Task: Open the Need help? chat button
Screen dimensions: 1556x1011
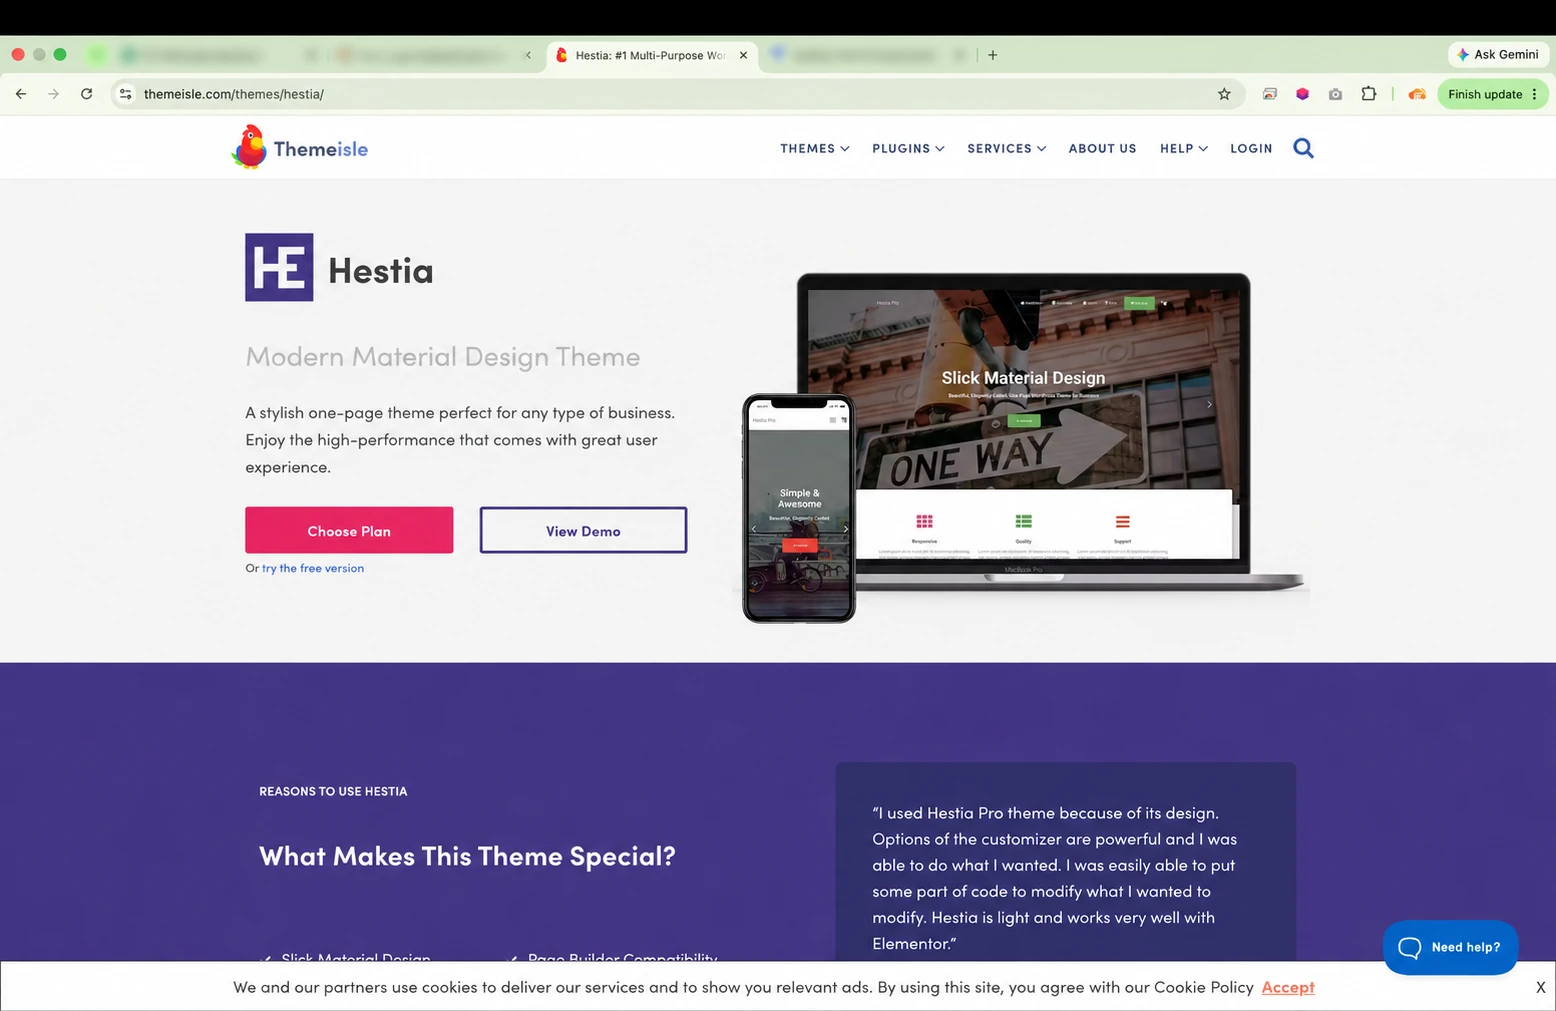Action: pos(1450,947)
